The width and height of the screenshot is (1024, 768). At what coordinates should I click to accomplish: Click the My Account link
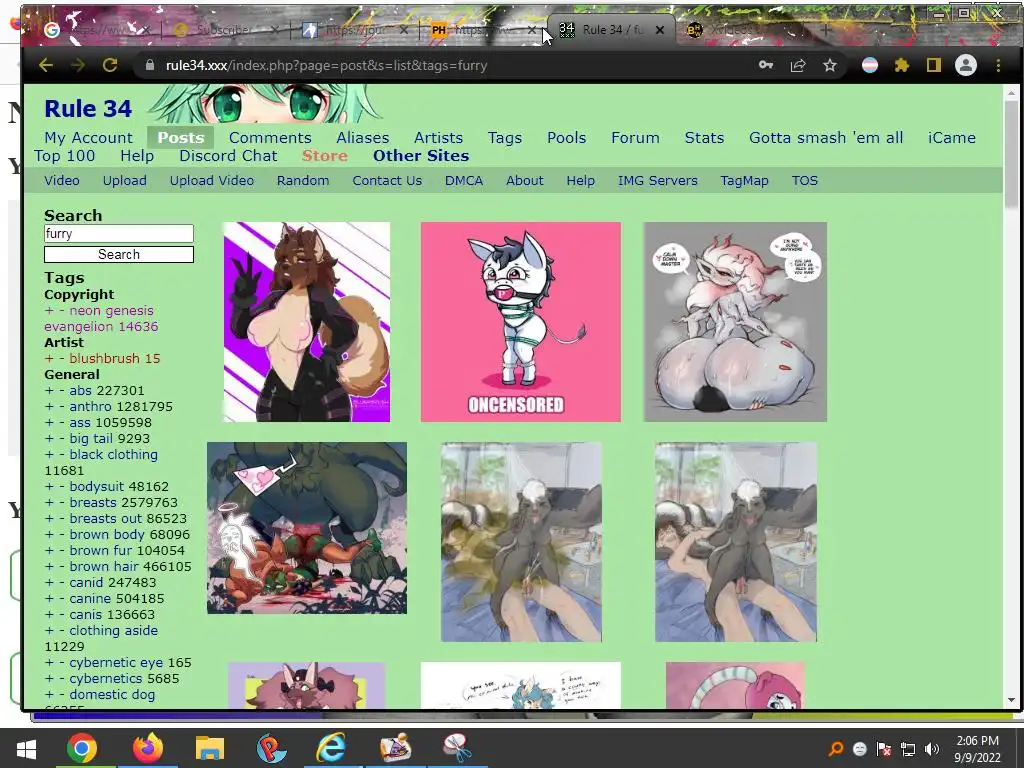(x=88, y=138)
